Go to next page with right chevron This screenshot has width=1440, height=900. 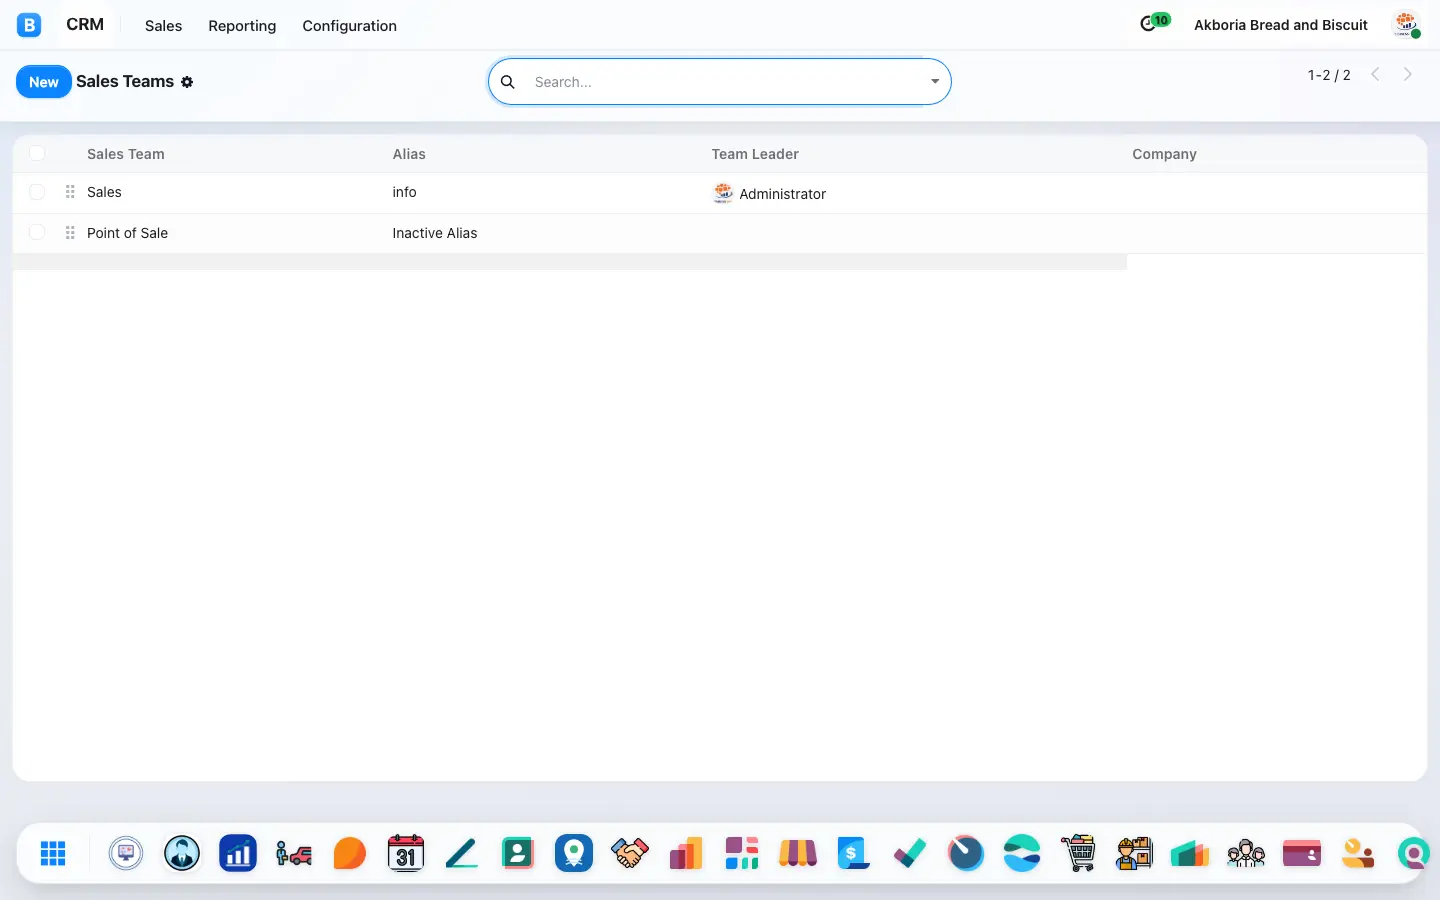pos(1408,74)
